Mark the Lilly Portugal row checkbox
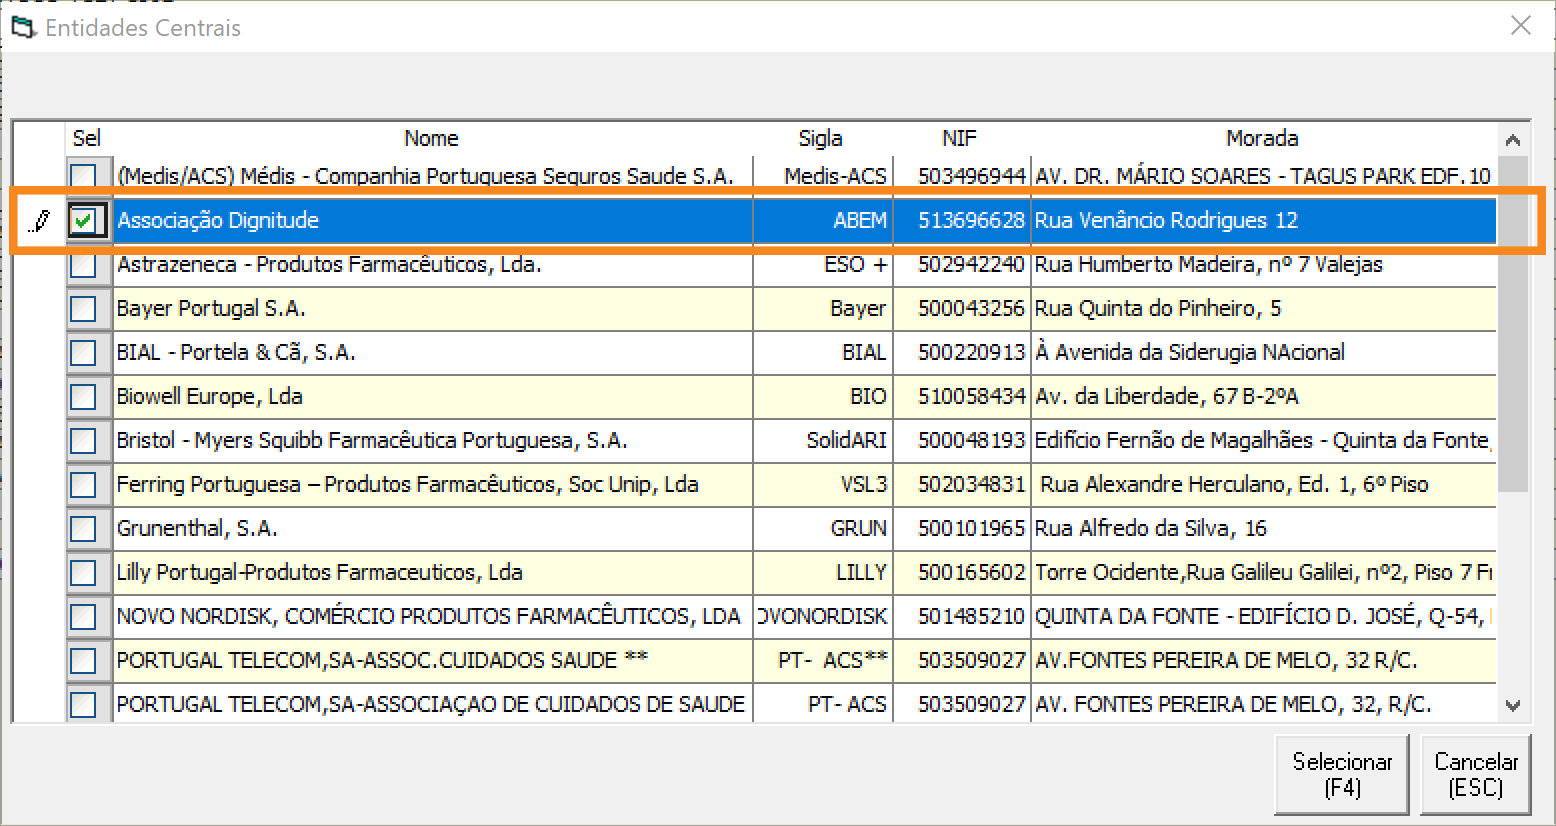The width and height of the screenshot is (1556, 826). point(84,573)
